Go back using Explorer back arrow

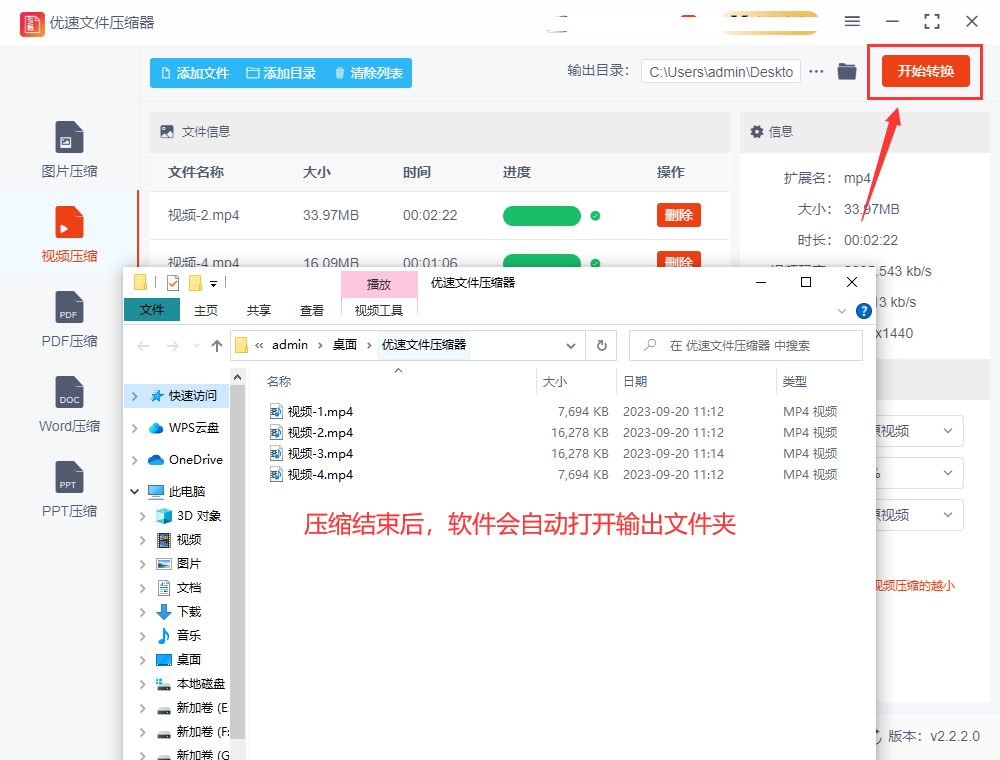(x=143, y=346)
